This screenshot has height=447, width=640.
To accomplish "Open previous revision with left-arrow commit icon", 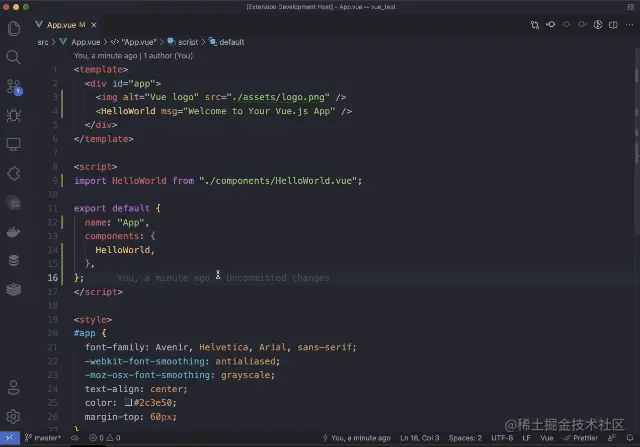I will tap(551, 24).
